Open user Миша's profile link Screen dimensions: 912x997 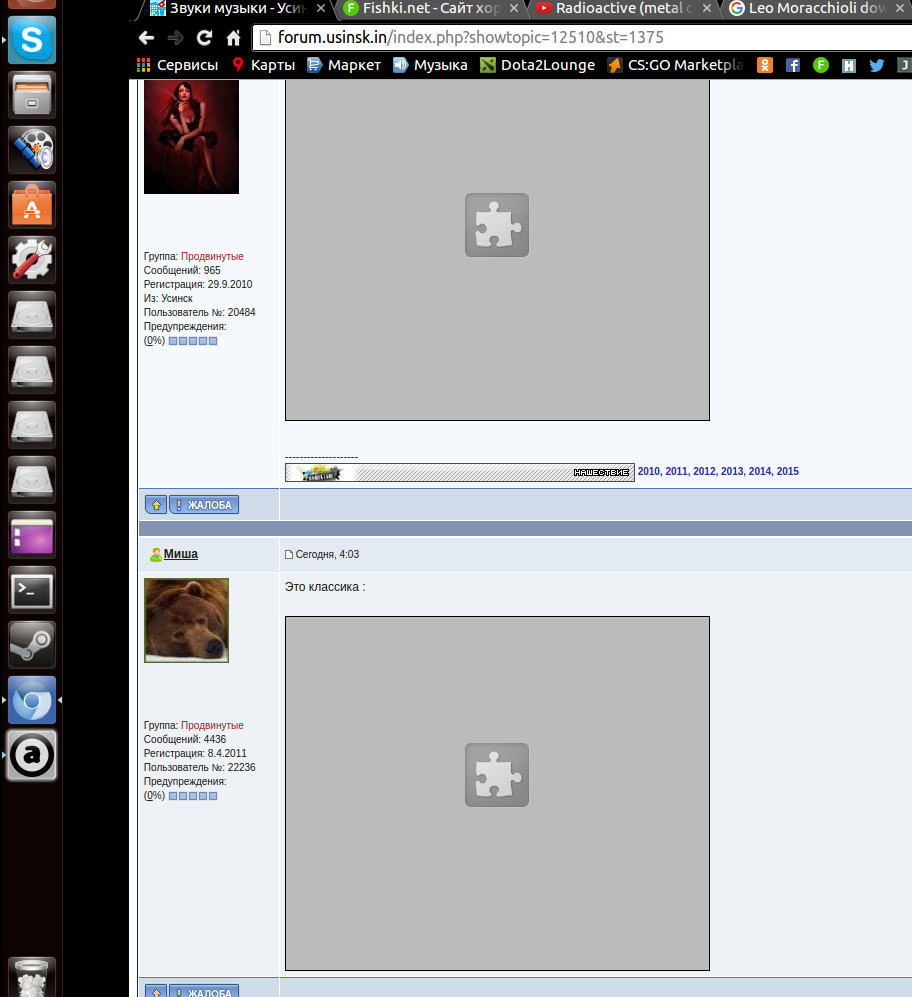(180, 554)
